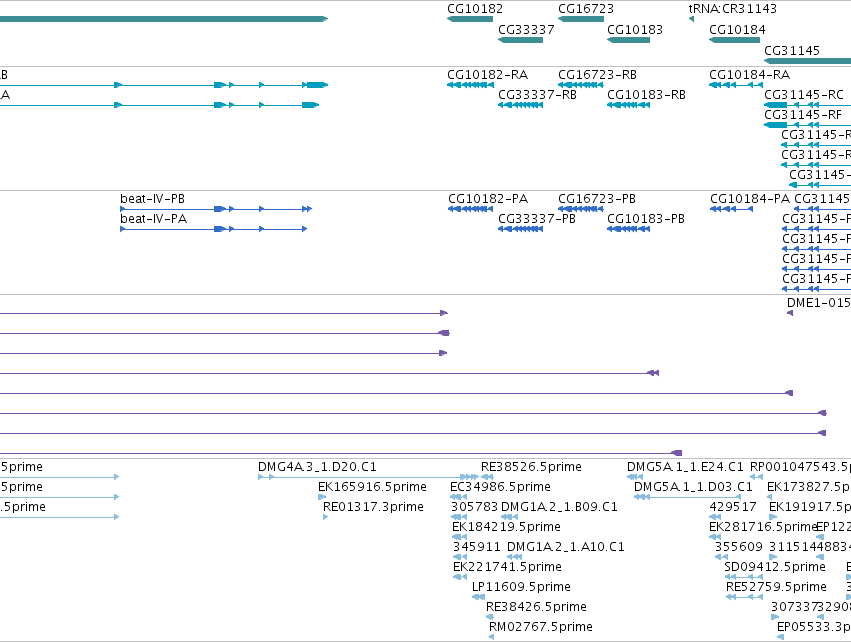Click the CG10183-PB protein label
The height and width of the screenshot is (642, 851).
645,219
